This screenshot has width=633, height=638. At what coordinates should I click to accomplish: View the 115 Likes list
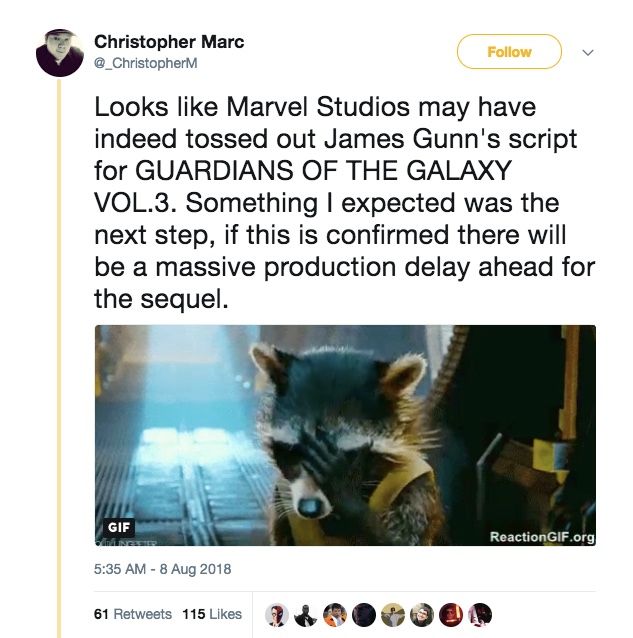[x=212, y=613]
